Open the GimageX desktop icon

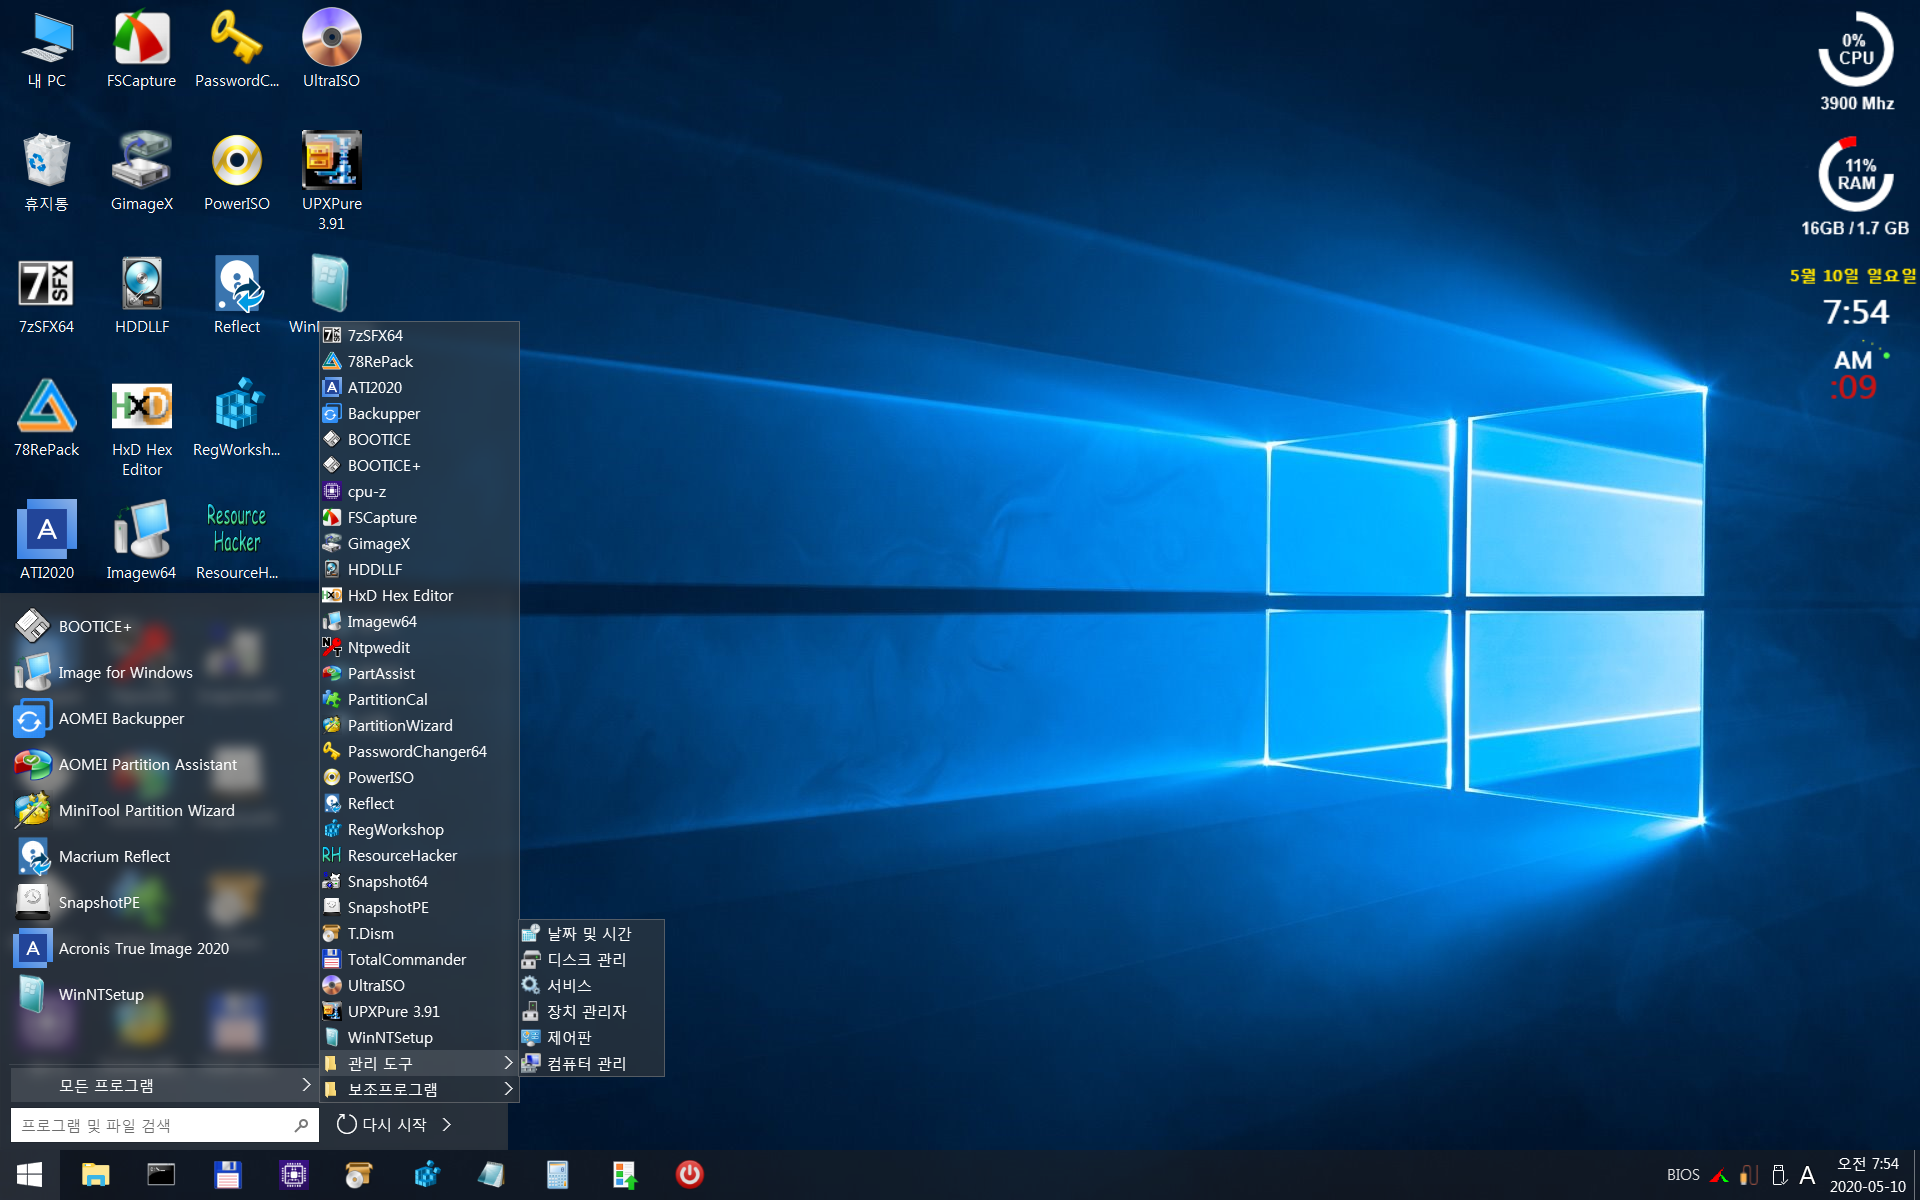(x=141, y=172)
